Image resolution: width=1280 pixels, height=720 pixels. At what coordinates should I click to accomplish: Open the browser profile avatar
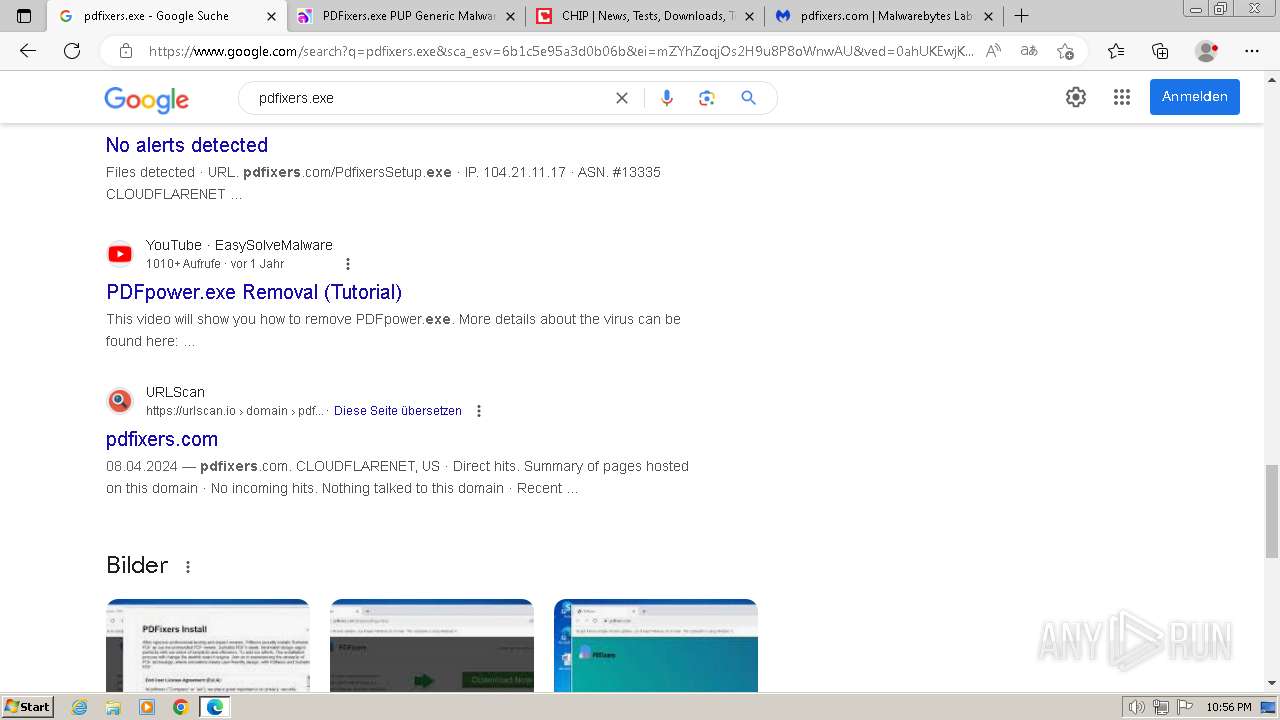pyautogui.click(x=1206, y=51)
